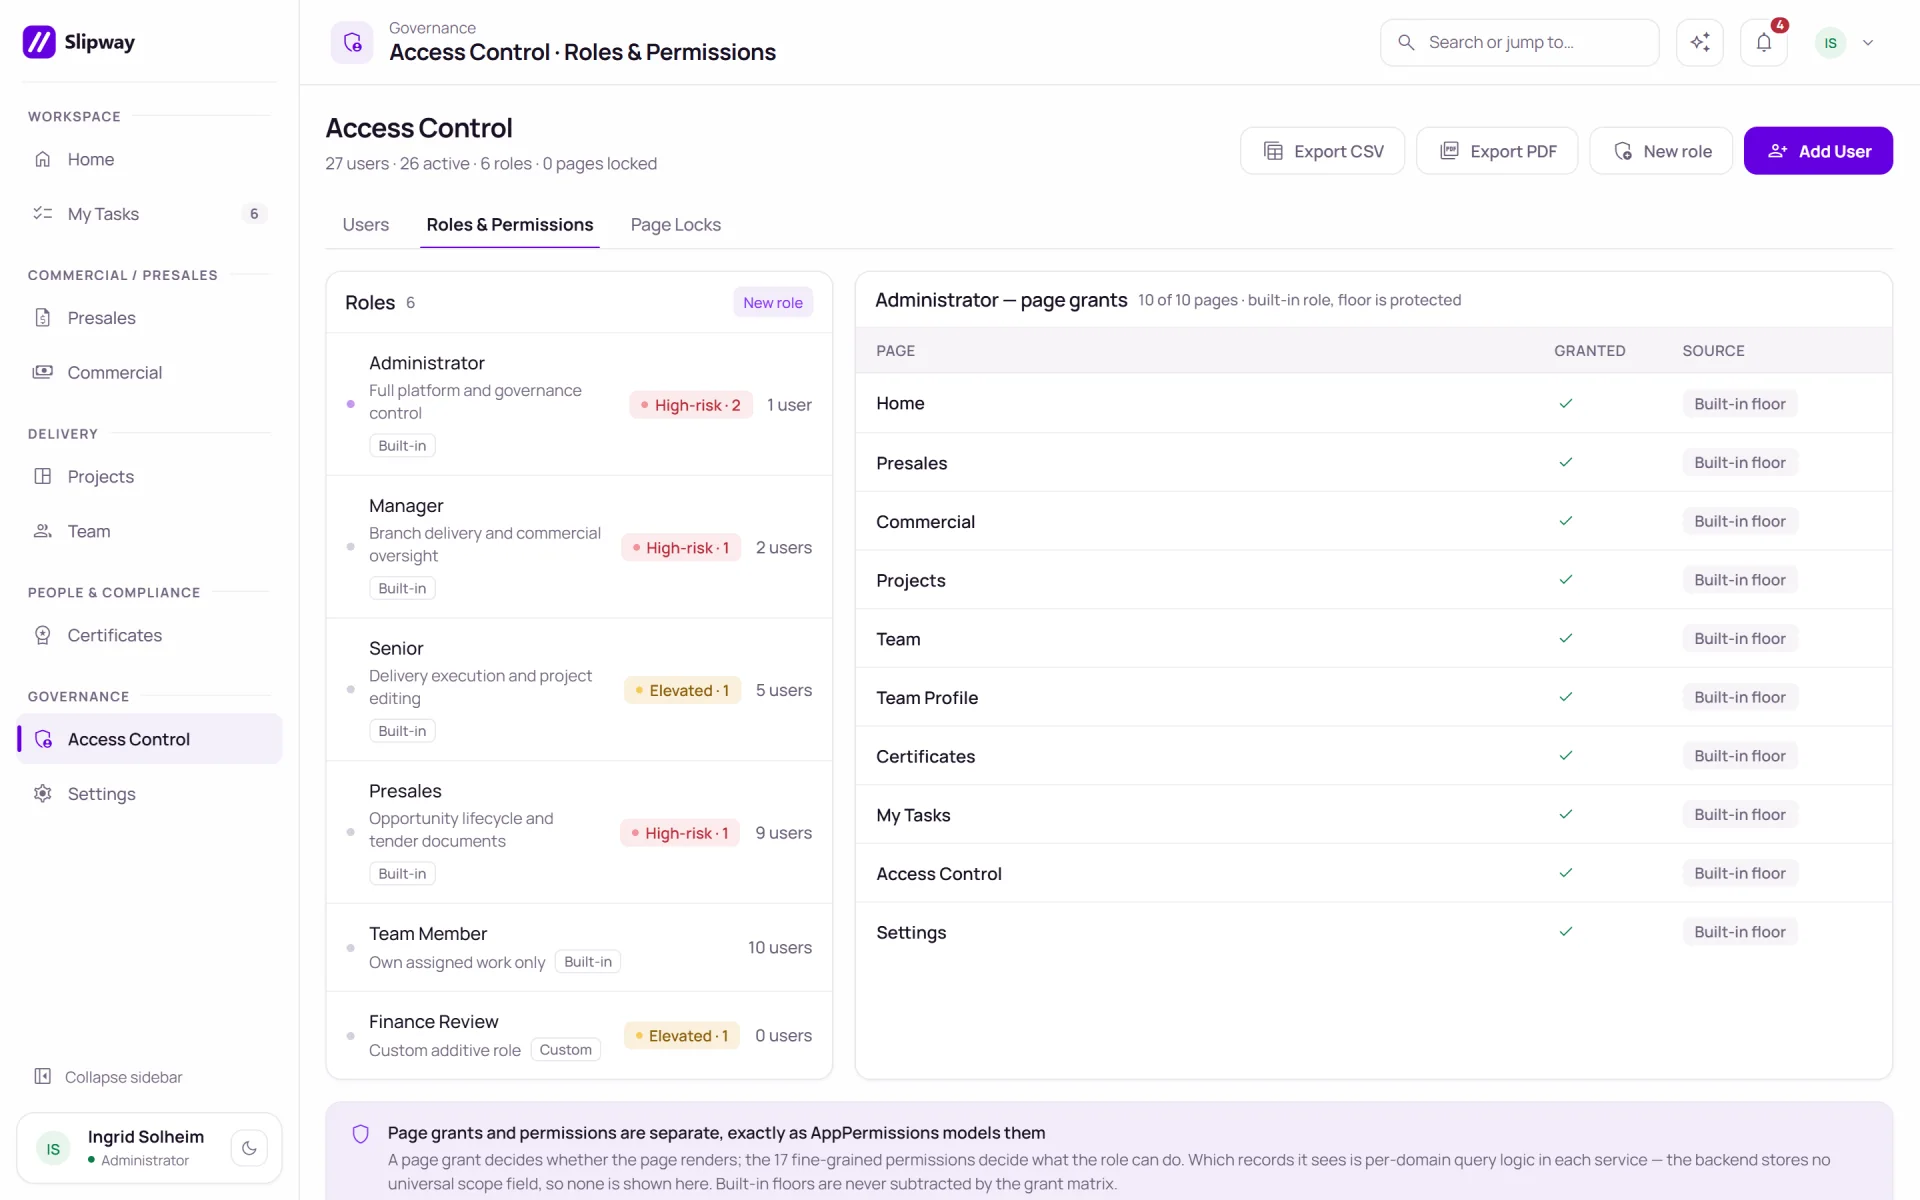Viewport: 1920px width, 1200px height.
Task: Select the Presales role in the list
Action: coord(579,832)
